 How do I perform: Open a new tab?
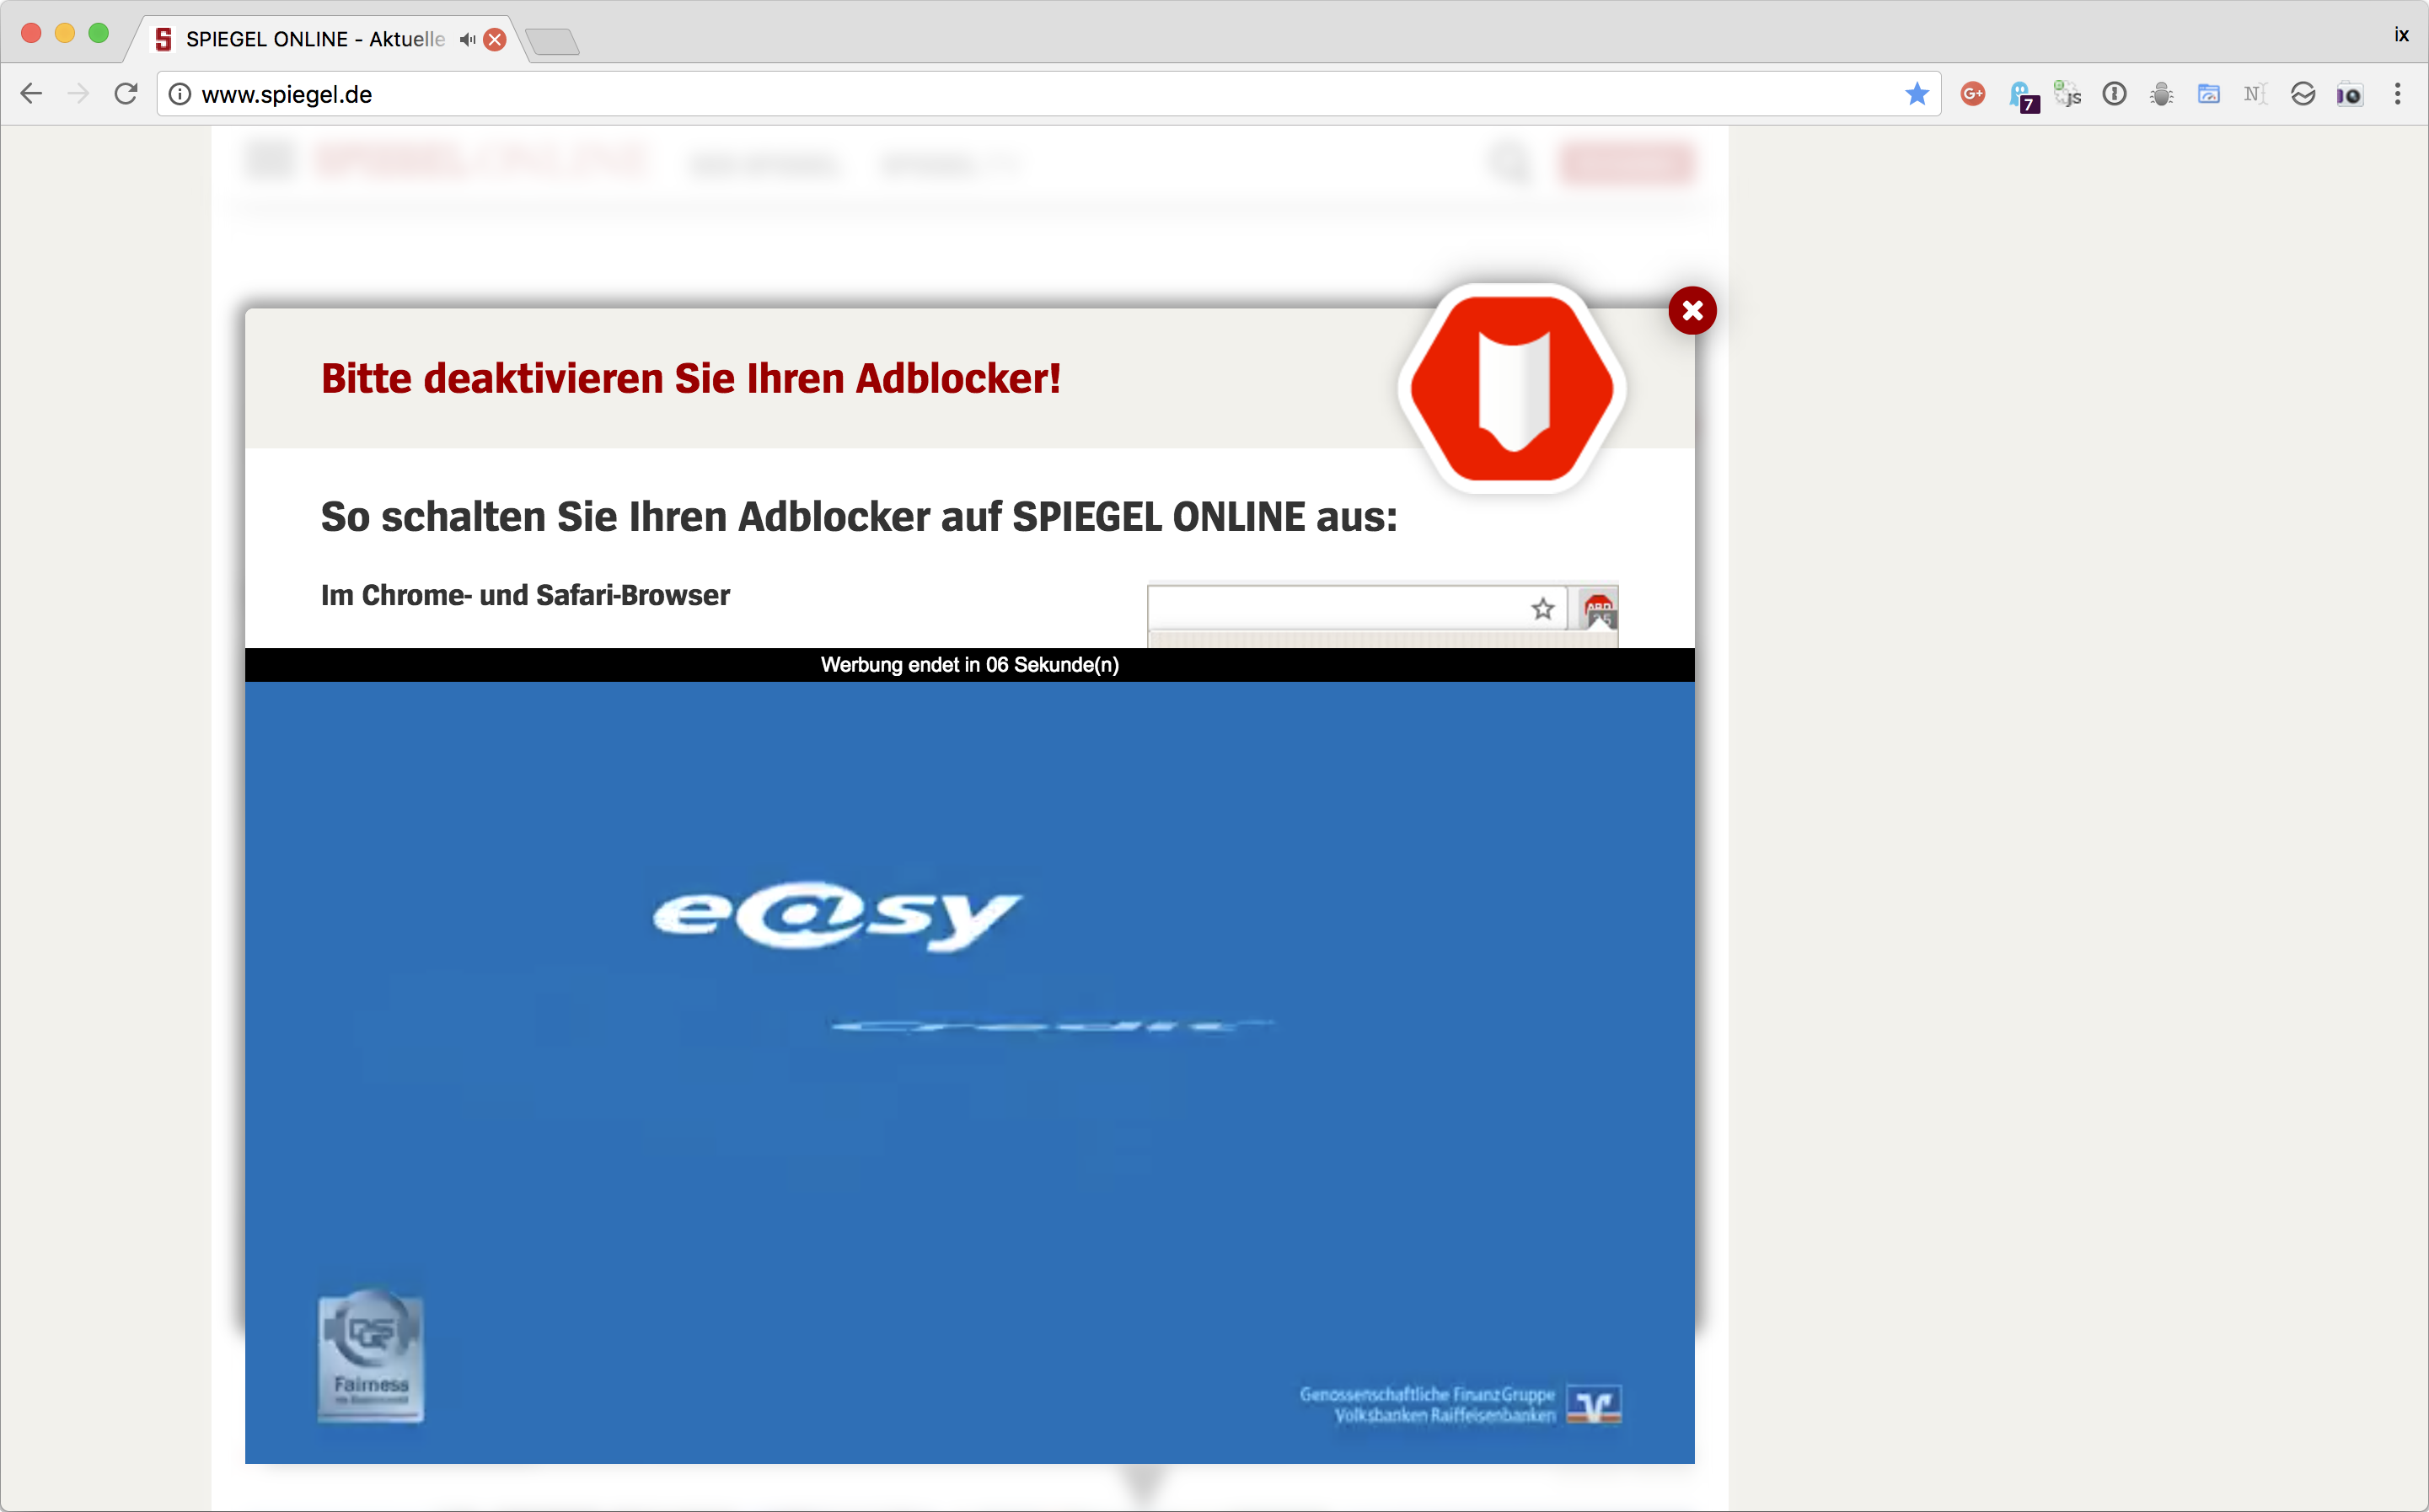[552, 42]
